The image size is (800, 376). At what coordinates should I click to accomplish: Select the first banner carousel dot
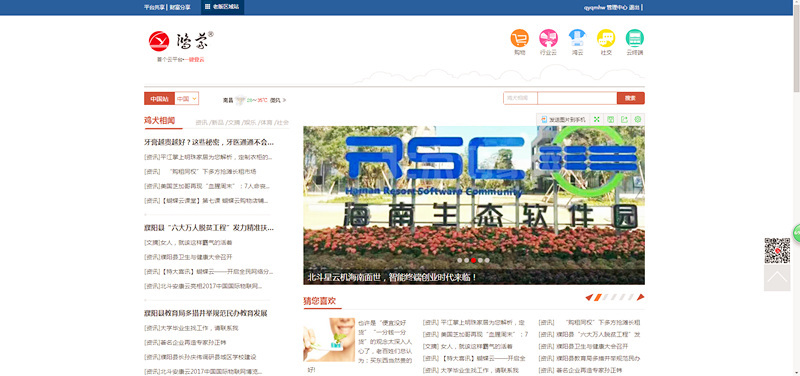pos(460,260)
